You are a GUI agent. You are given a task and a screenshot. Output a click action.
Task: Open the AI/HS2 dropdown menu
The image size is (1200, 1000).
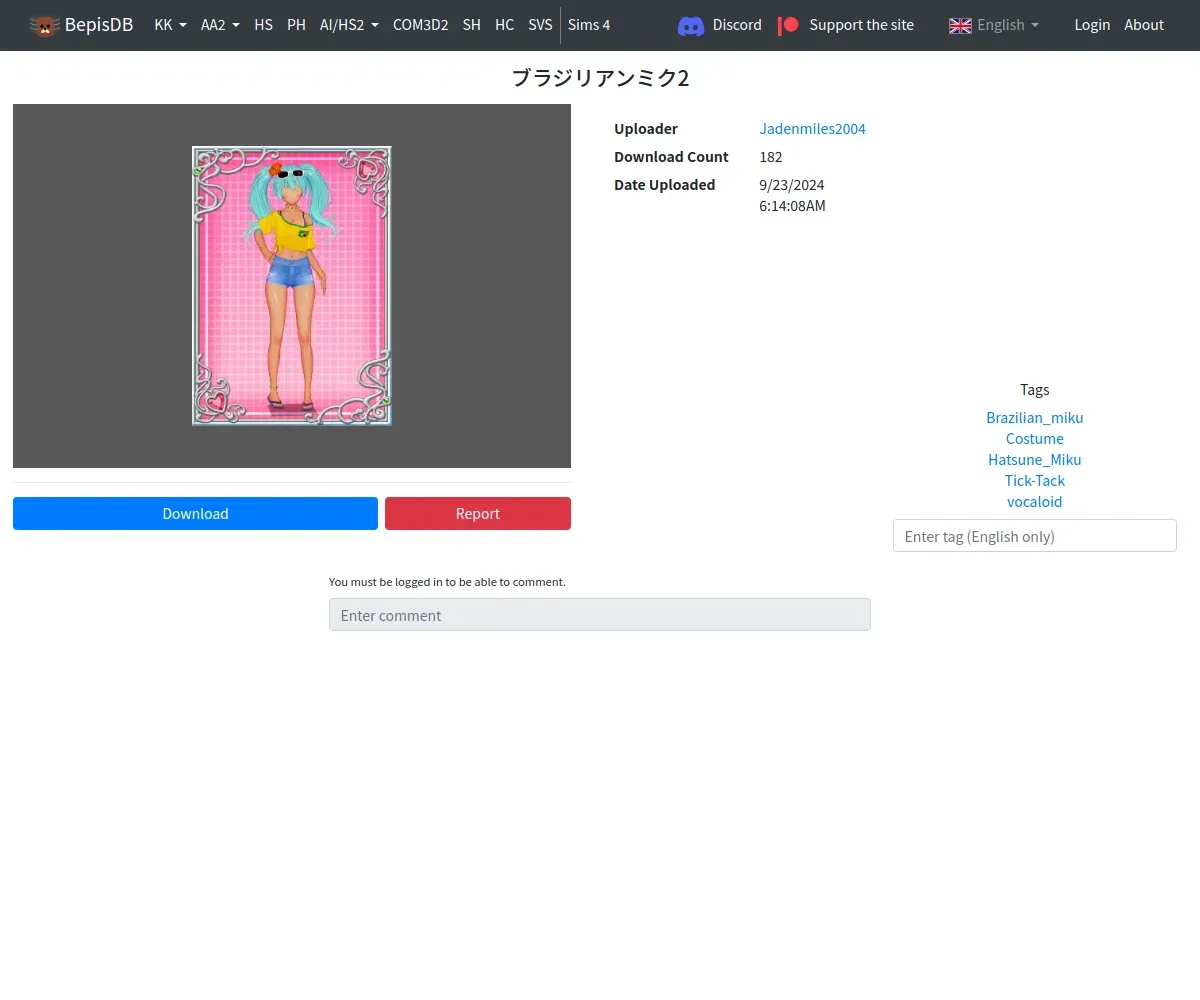click(349, 25)
